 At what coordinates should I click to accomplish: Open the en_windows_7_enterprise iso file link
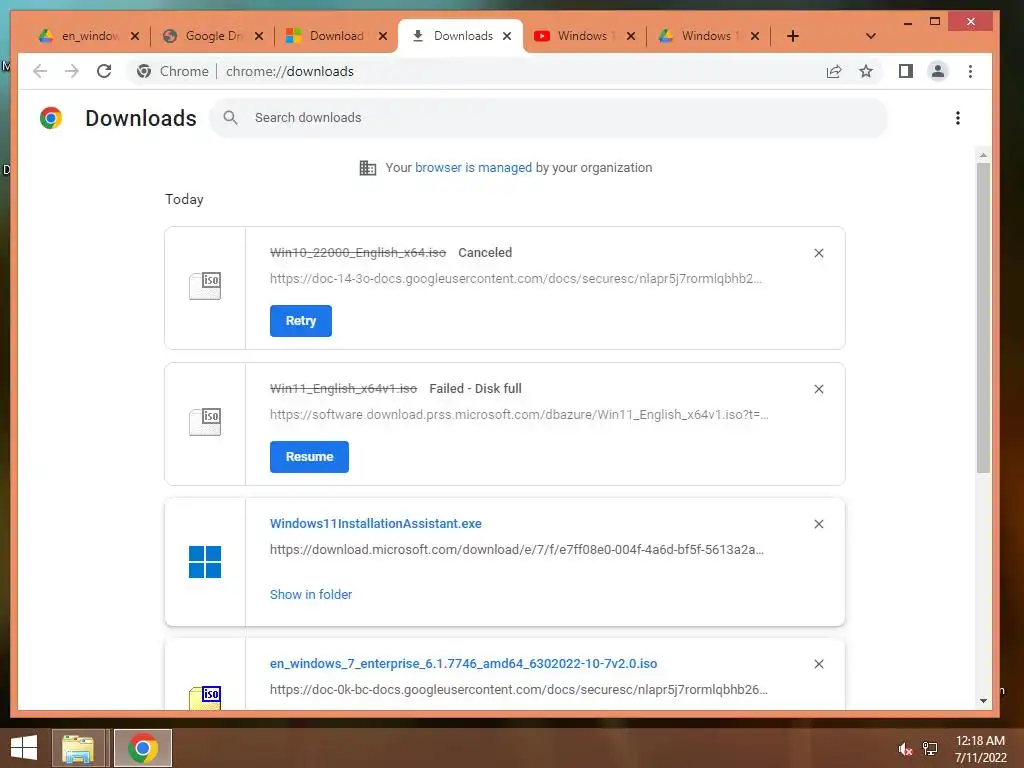coord(464,664)
